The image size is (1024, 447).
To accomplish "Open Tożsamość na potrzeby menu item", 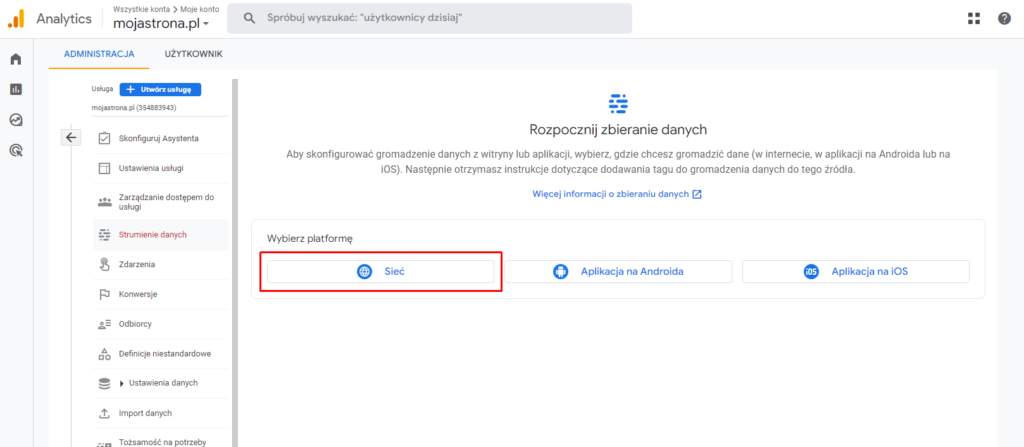I will tap(161, 440).
